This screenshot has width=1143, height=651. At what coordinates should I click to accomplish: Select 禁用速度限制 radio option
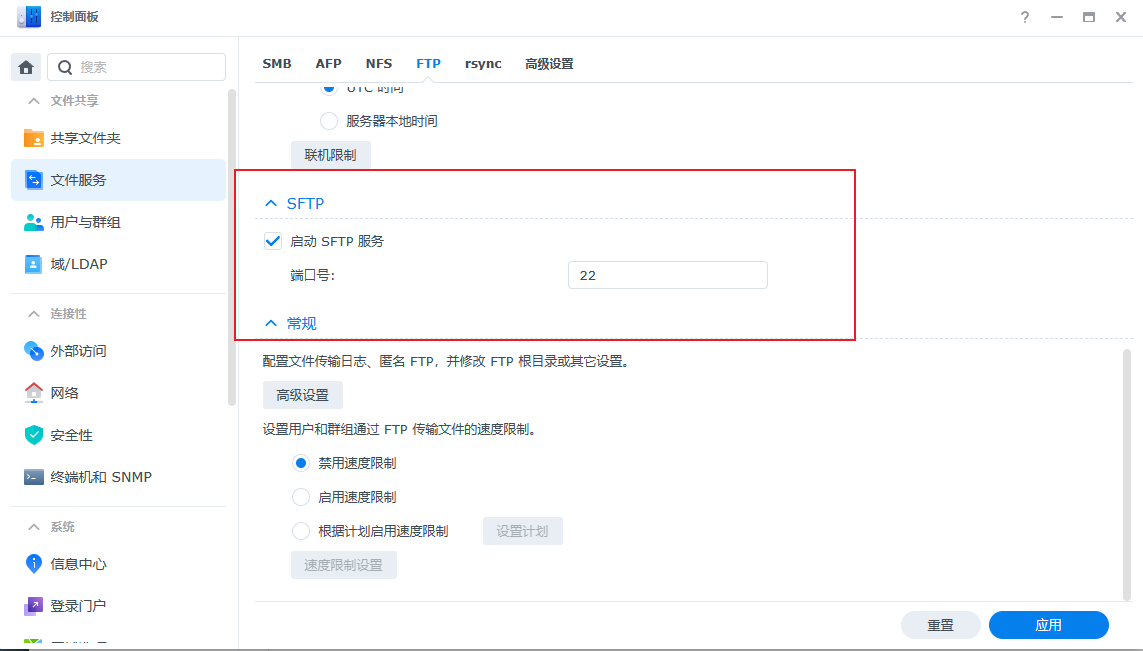click(x=300, y=463)
